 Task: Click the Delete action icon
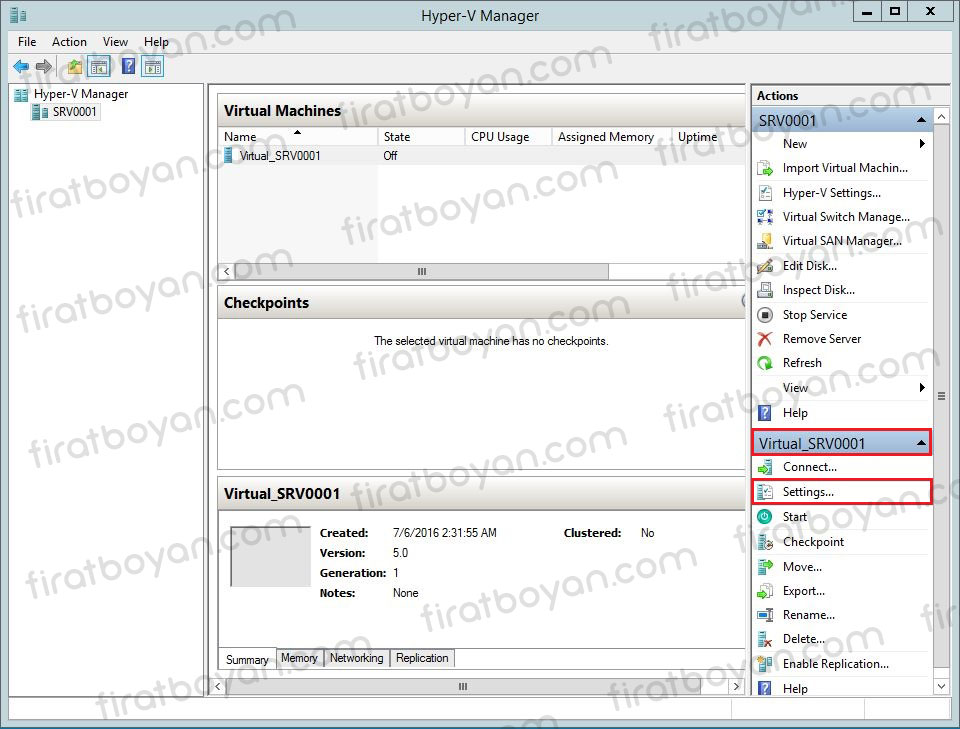[765, 639]
